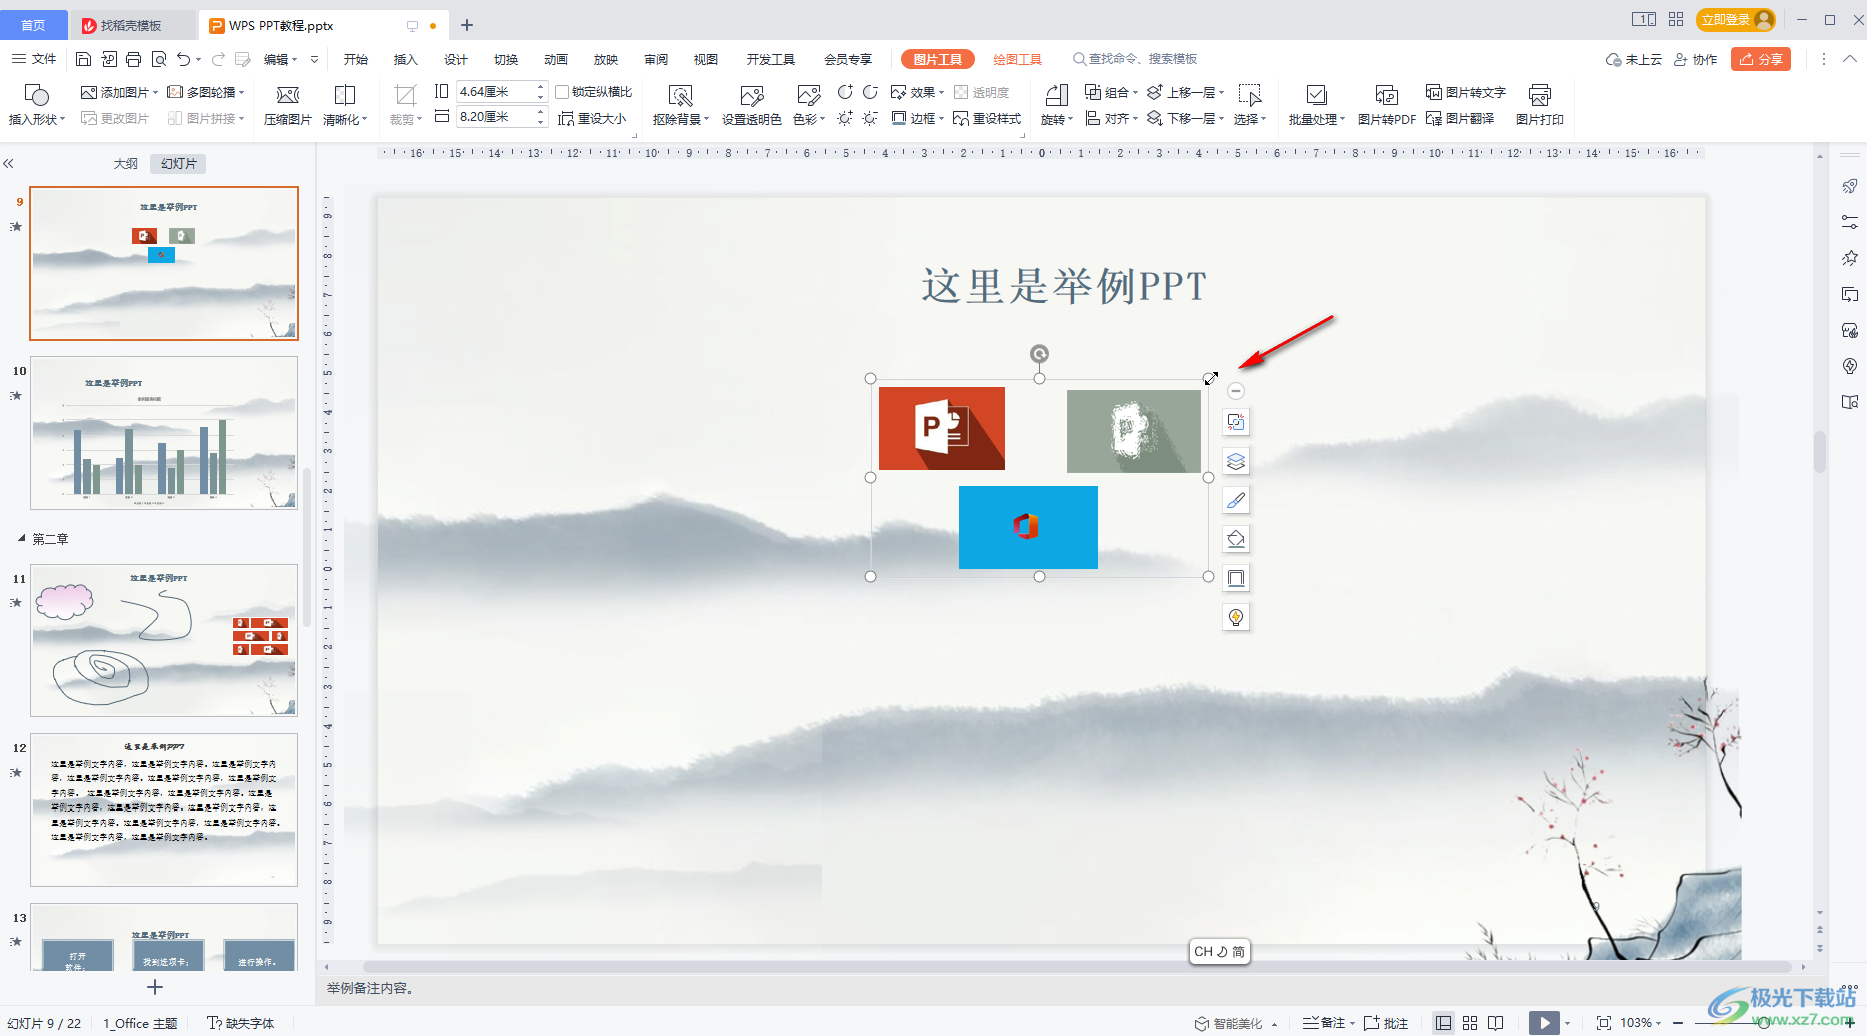Image resolution: width=1867 pixels, height=1036 pixels.
Task: Switch to slide sorter view in status bar
Action: click(1469, 1023)
